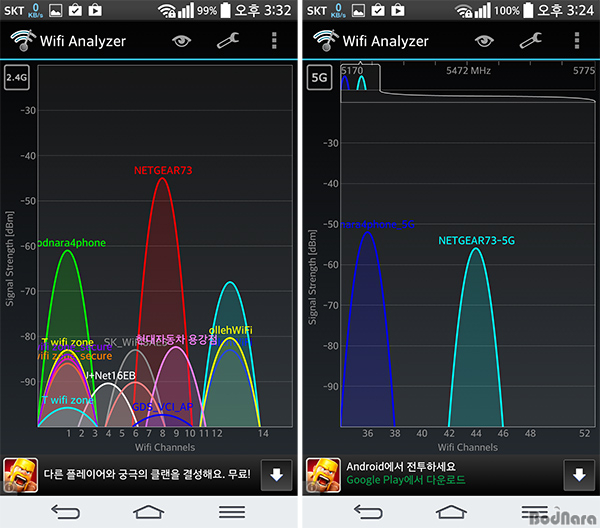The width and height of the screenshot is (600, 528).
Task: Select NETGEAR73-5G network label
Action: (x=476, y=240)
